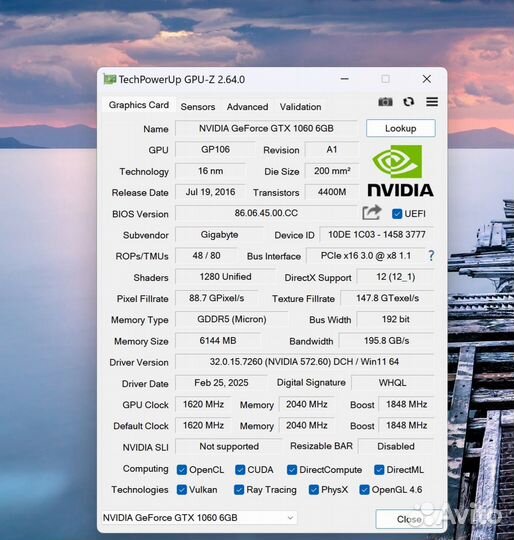Click the GPU Clock value 1620 MHz
This screenshot has height=540, width=514.
(x=203, y=404)
